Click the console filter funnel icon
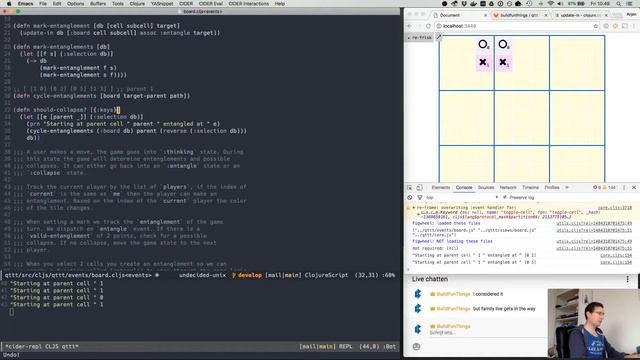 tap(419, 198)
